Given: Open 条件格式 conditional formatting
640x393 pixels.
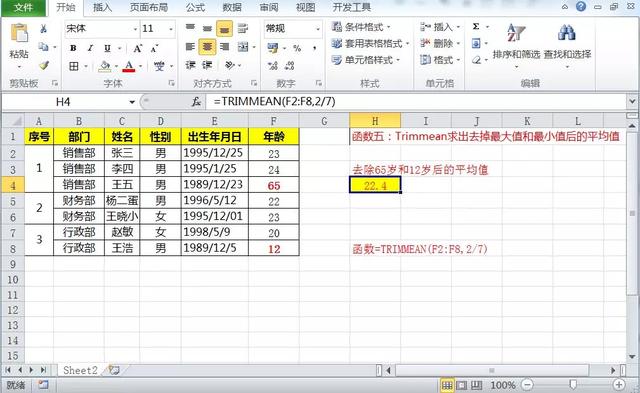Looking at the screenshot, I should click(x=361, y=27).
